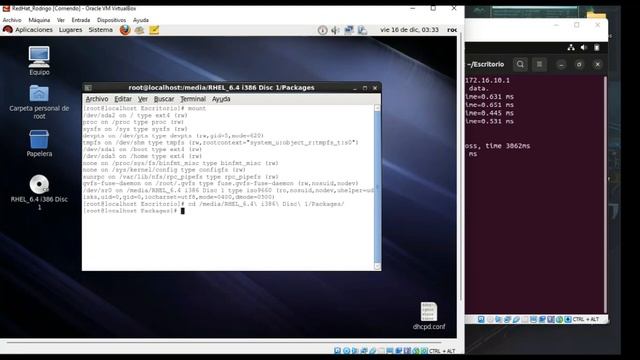Open the Terminal menu in terminal menubar
Viewport: 640px width, 360px height.
pos(193,99)
